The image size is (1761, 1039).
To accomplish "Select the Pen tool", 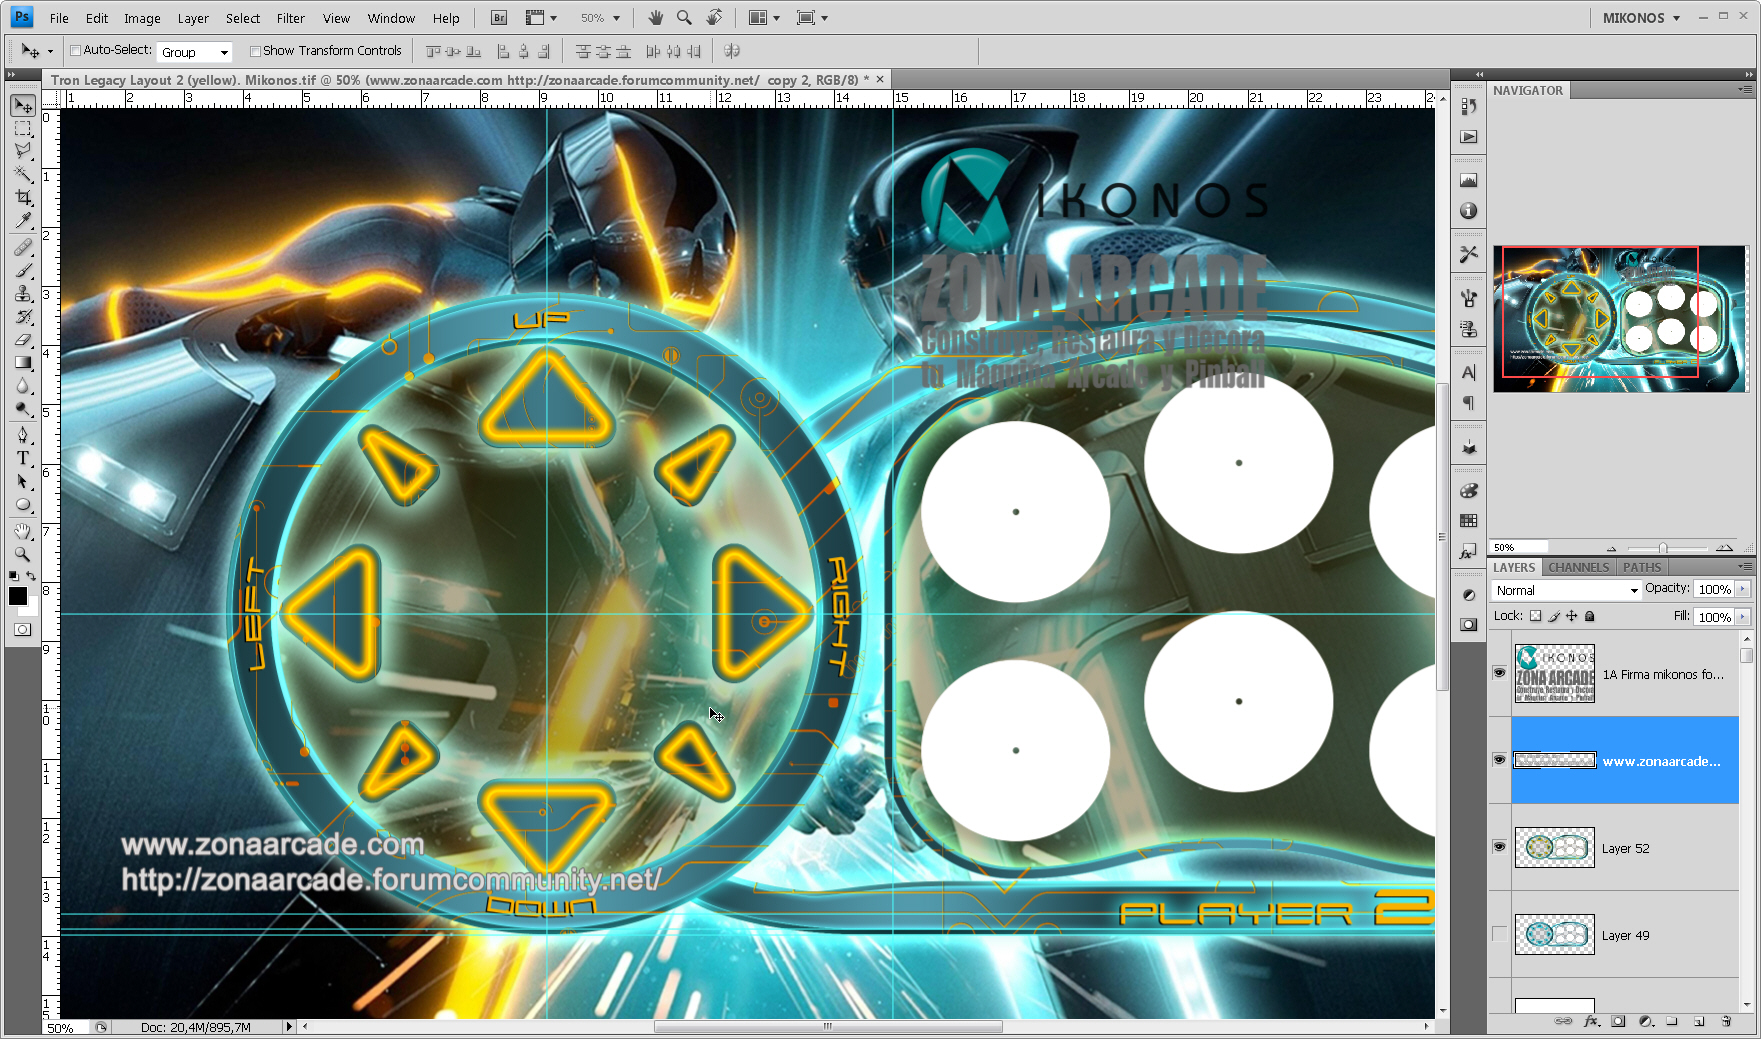I will pos(23,434).
